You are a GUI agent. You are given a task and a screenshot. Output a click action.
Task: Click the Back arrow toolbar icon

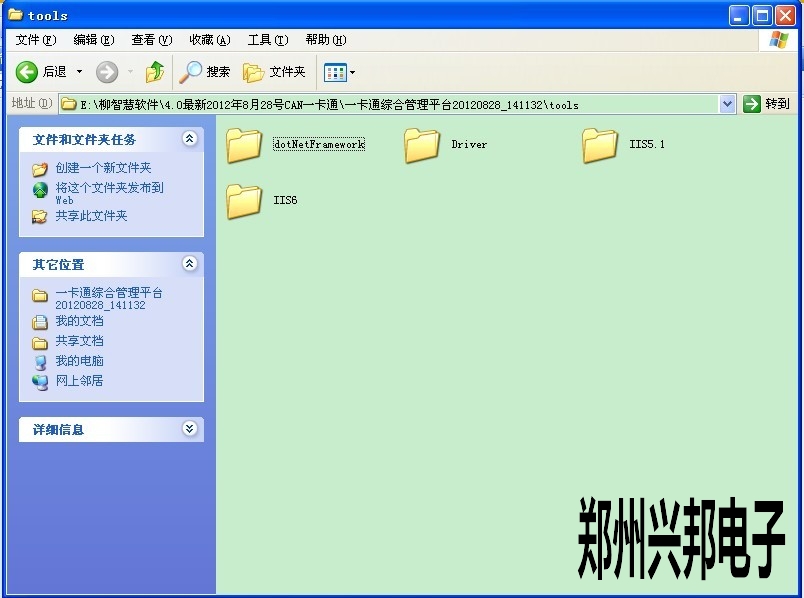27,72
